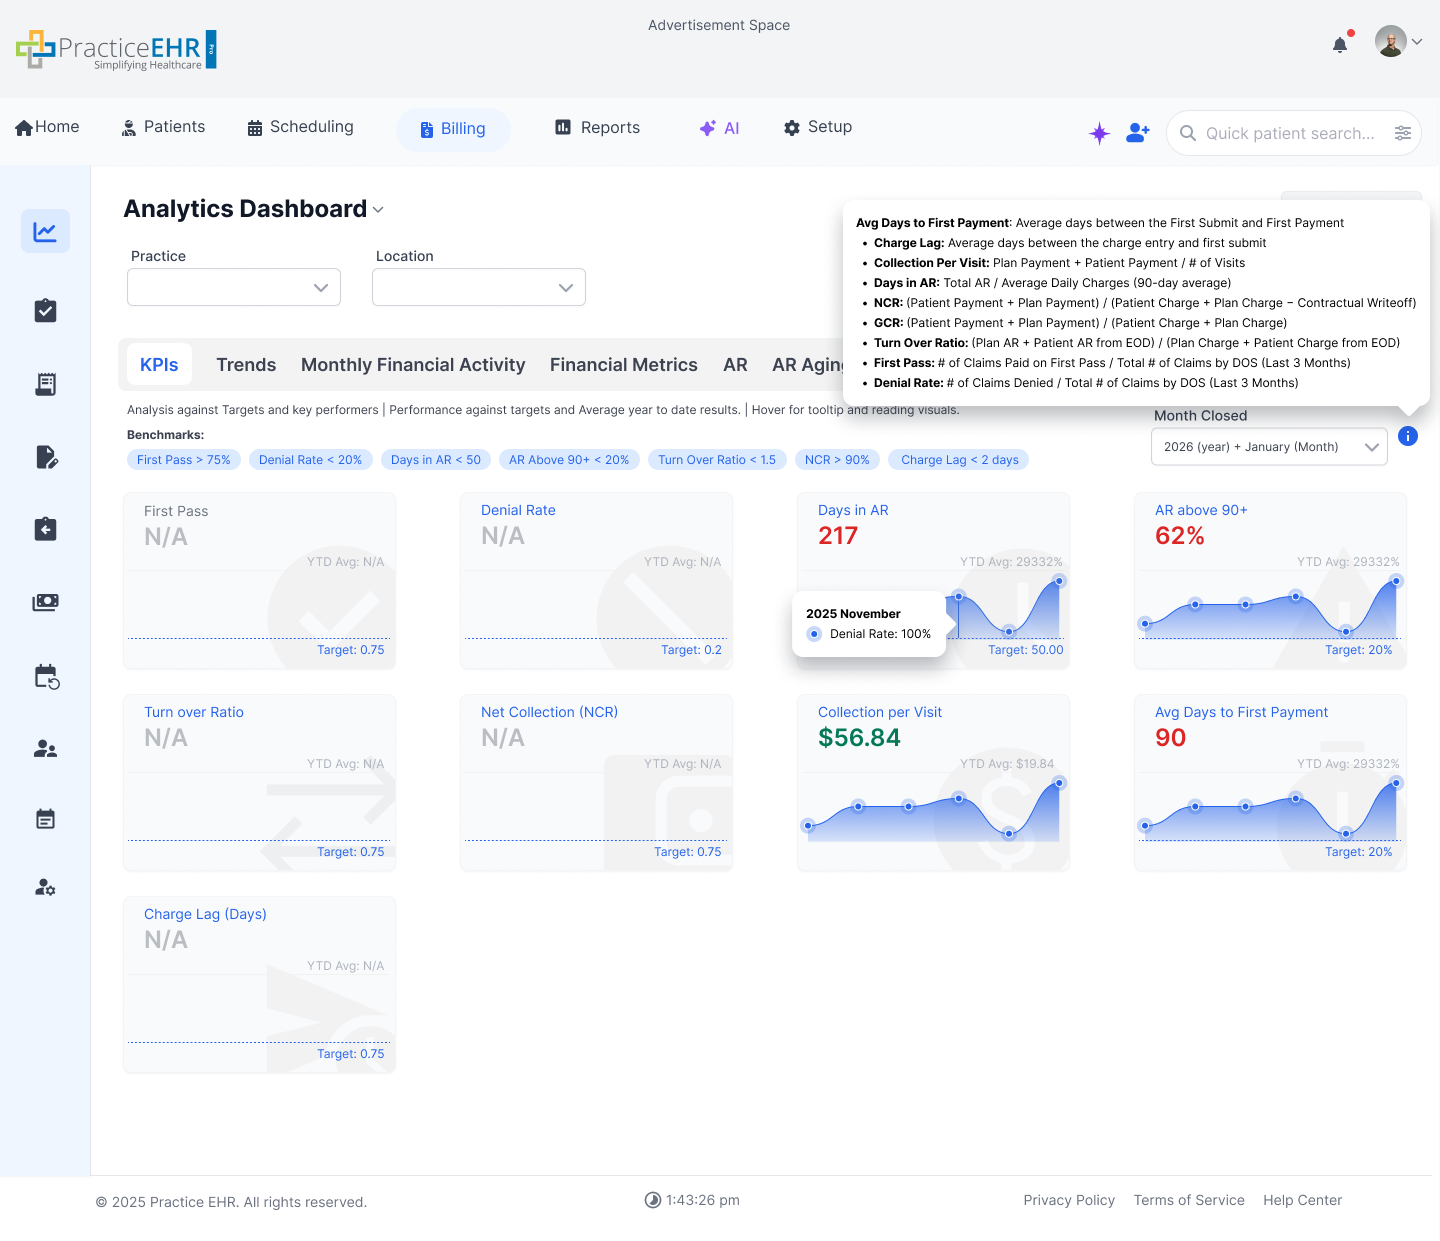This screenshot has width=1440, height=1241.
Task: Open the notification bell
Action: [x=1339, y=44]
